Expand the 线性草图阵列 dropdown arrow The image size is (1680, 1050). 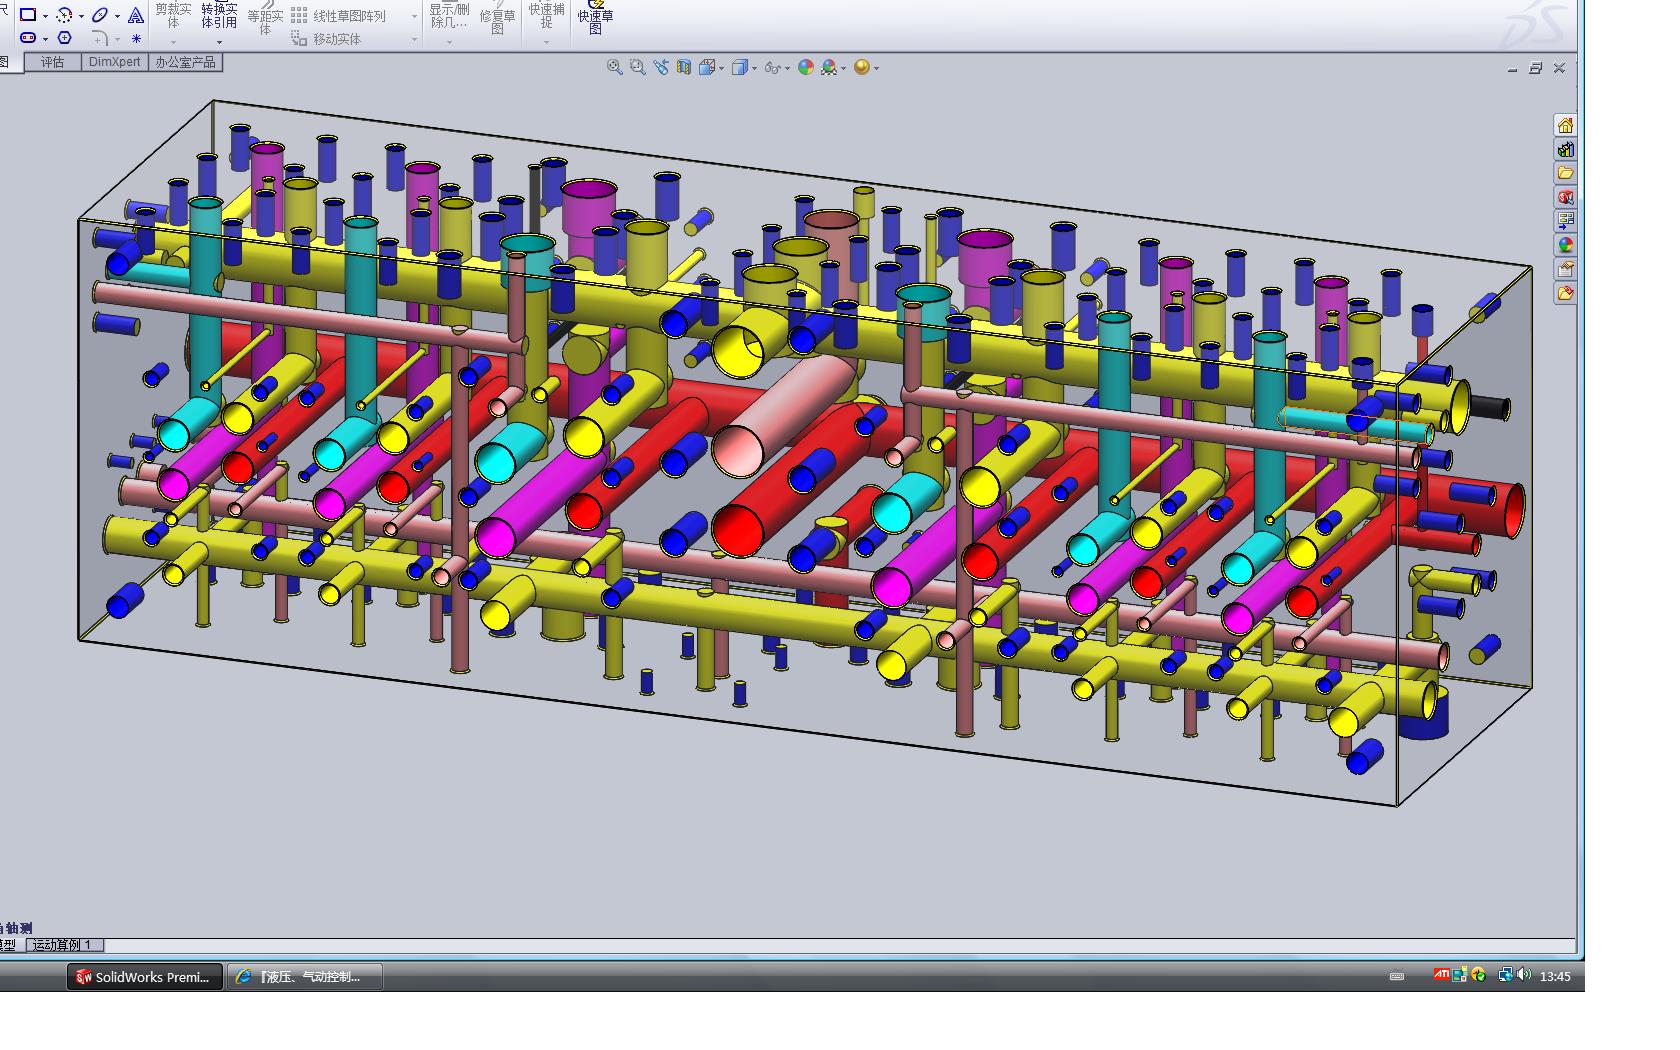pyautogui.click(x=415, y=17)
